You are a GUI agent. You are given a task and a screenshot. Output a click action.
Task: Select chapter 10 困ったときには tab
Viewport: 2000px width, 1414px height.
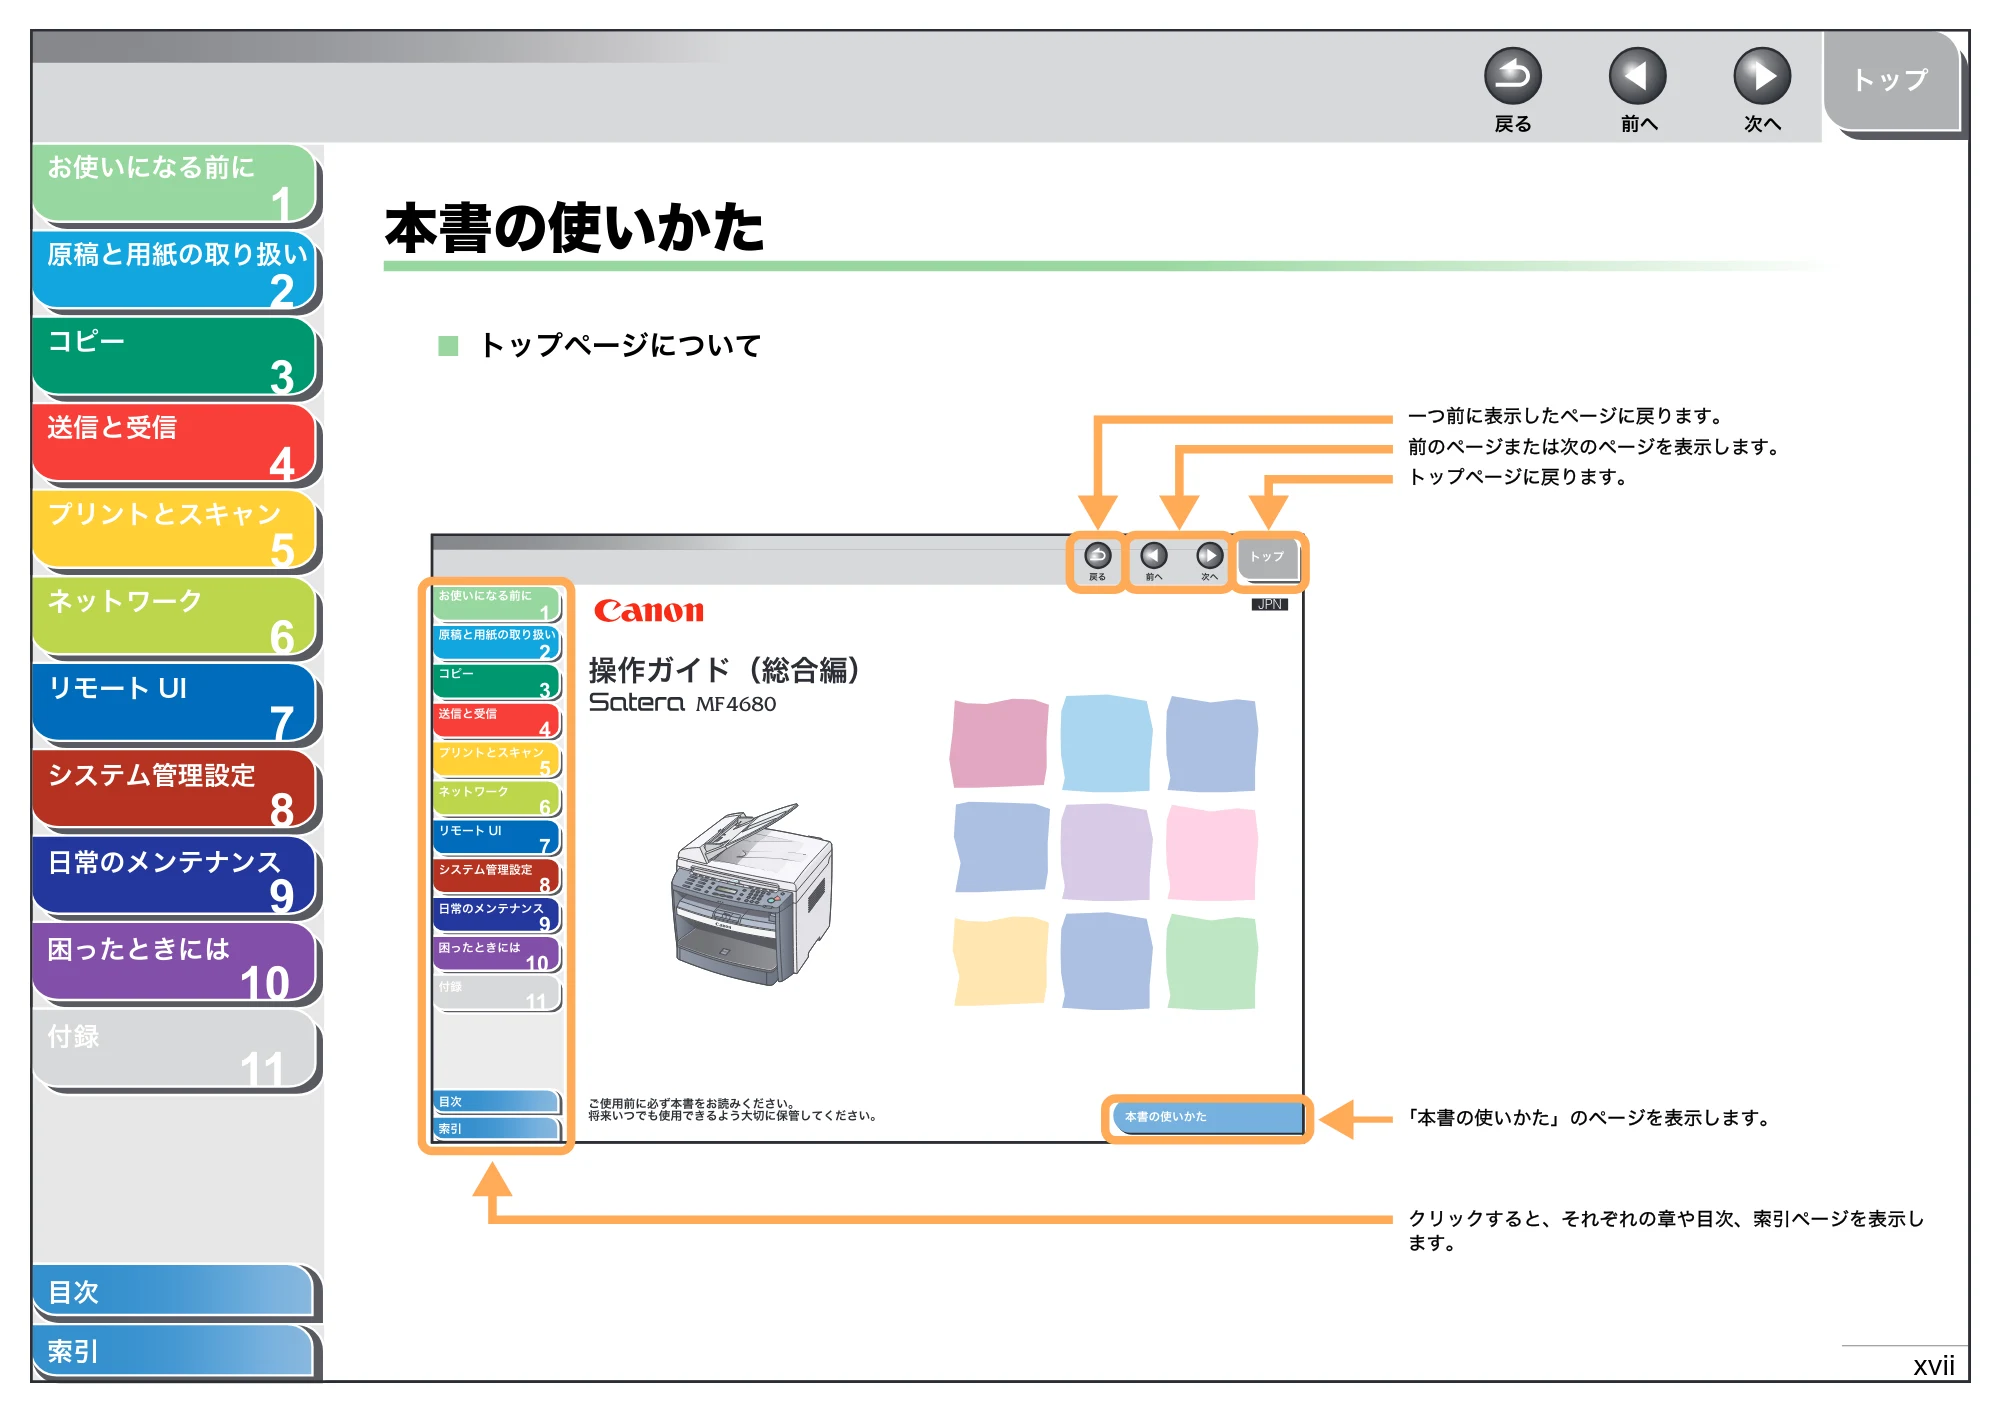tap(175, 963)
